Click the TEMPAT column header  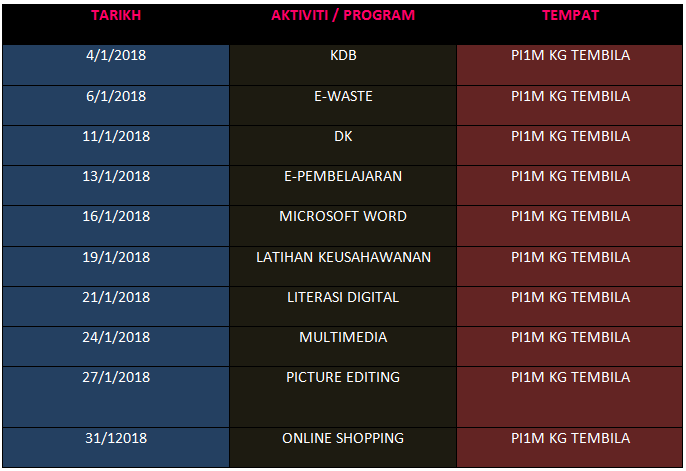pyautogui.click(x=570, y=16)
